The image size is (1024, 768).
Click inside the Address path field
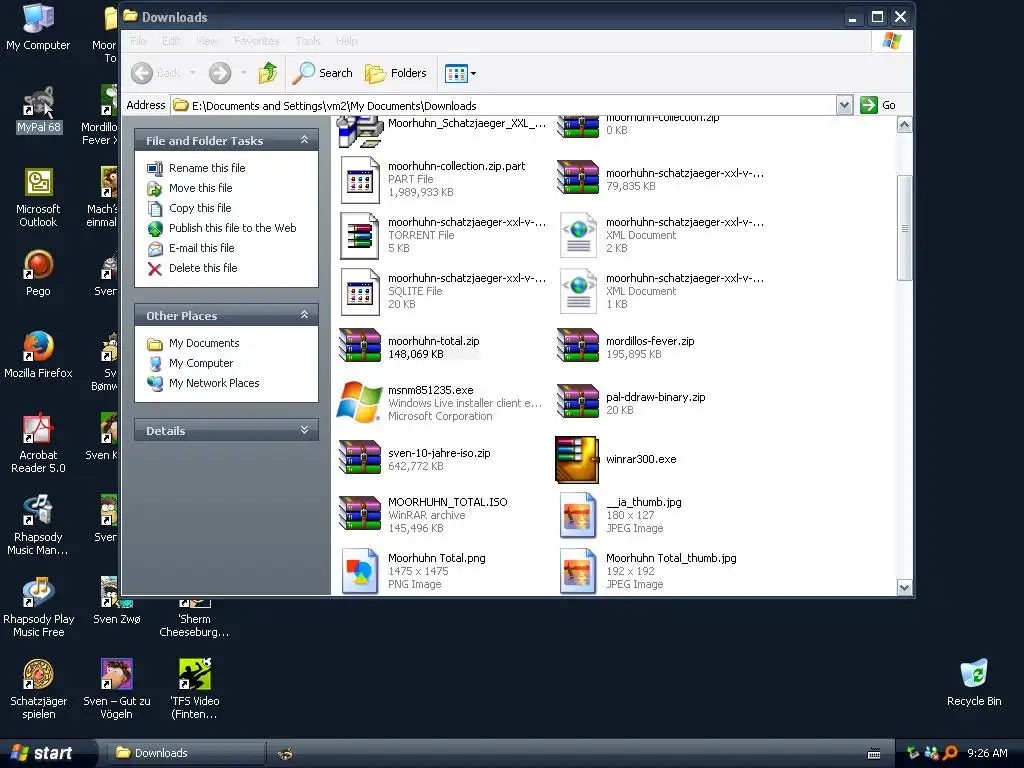click(x=504, y=105)
